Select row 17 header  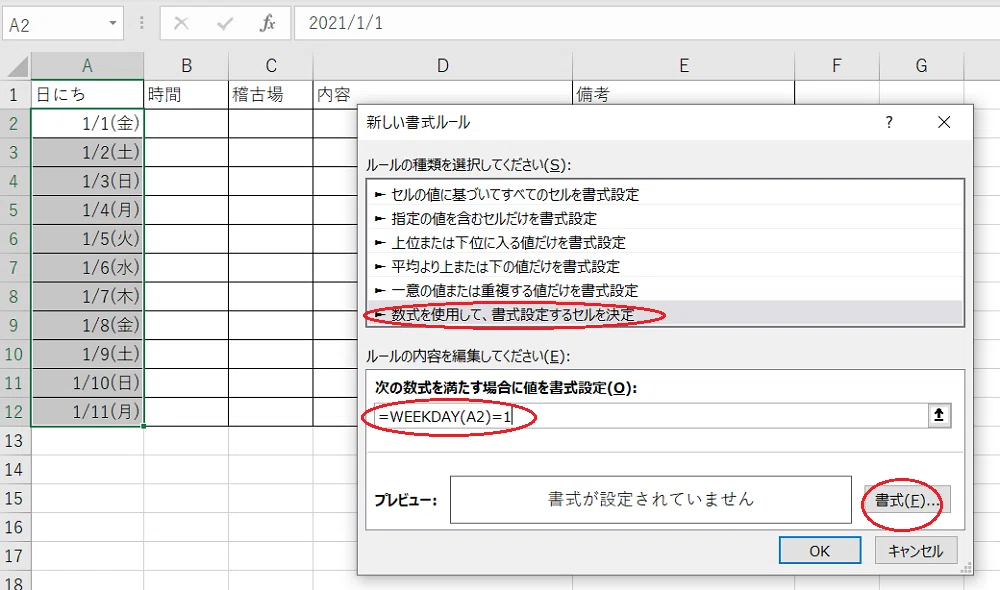tap(14, 556)
